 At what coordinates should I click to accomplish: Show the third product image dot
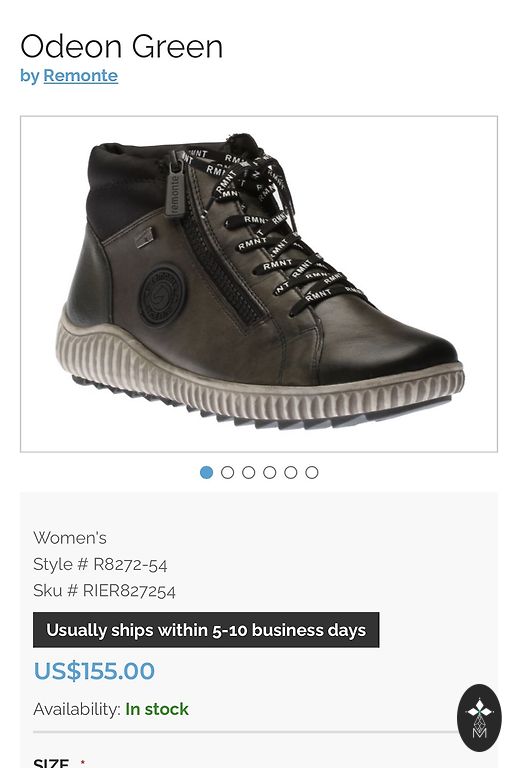(x=249, y=472)
